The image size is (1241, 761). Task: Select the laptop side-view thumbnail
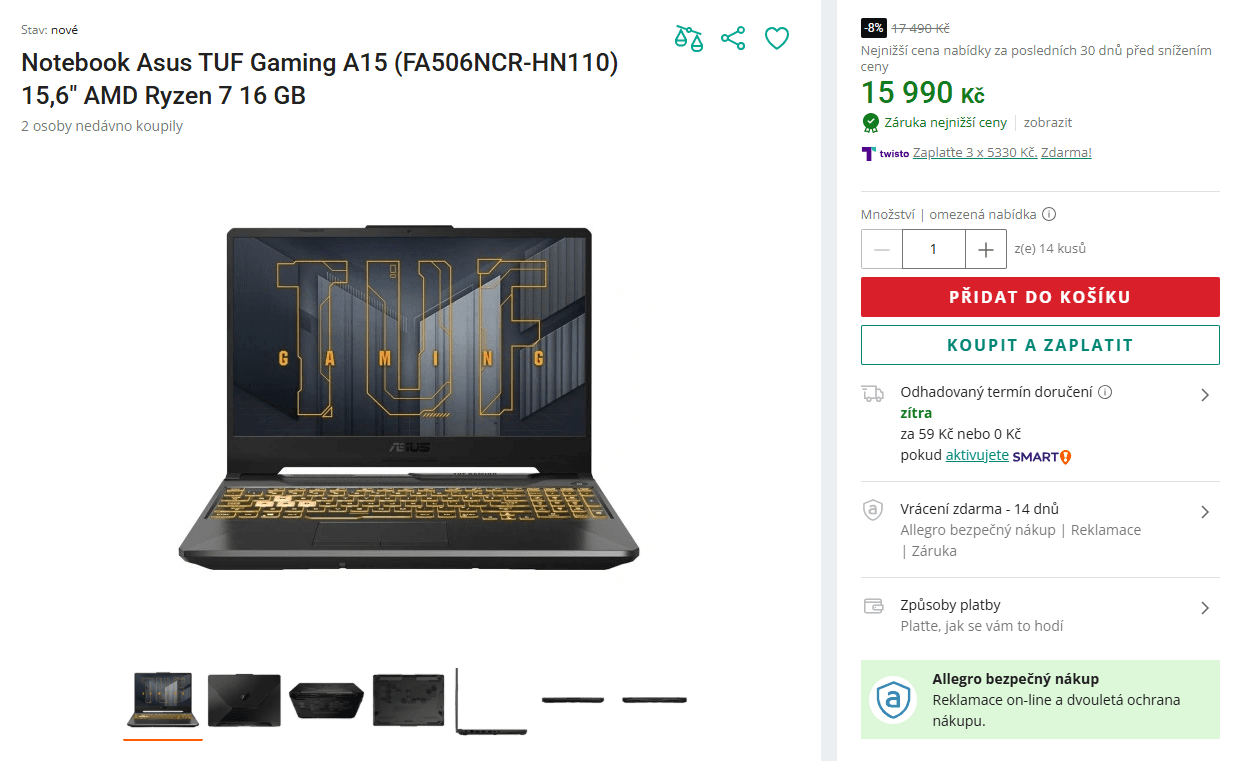click(x=491, y=700)
